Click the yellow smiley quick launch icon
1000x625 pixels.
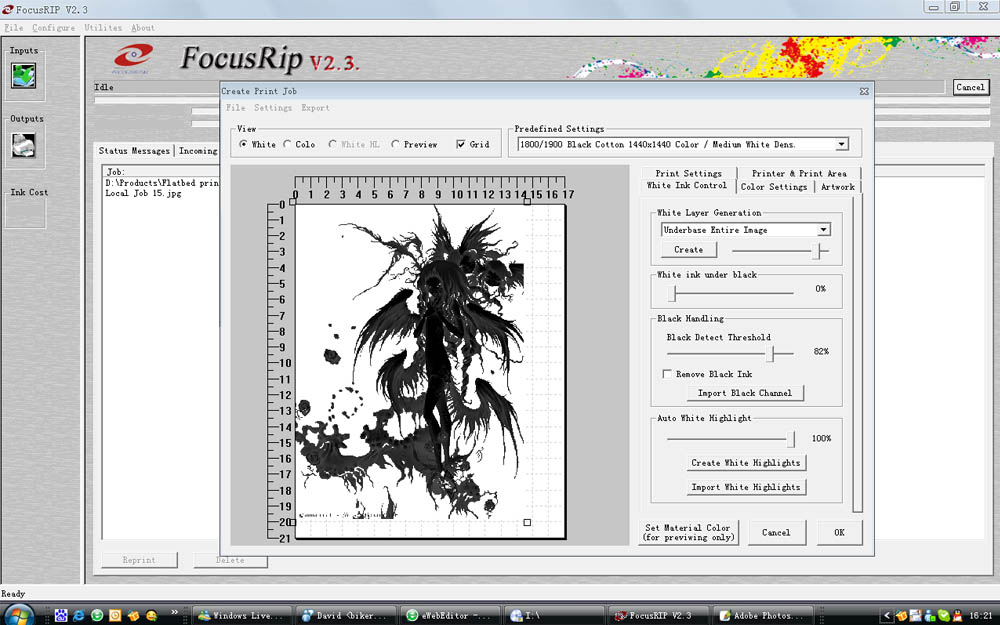point(151,615)
